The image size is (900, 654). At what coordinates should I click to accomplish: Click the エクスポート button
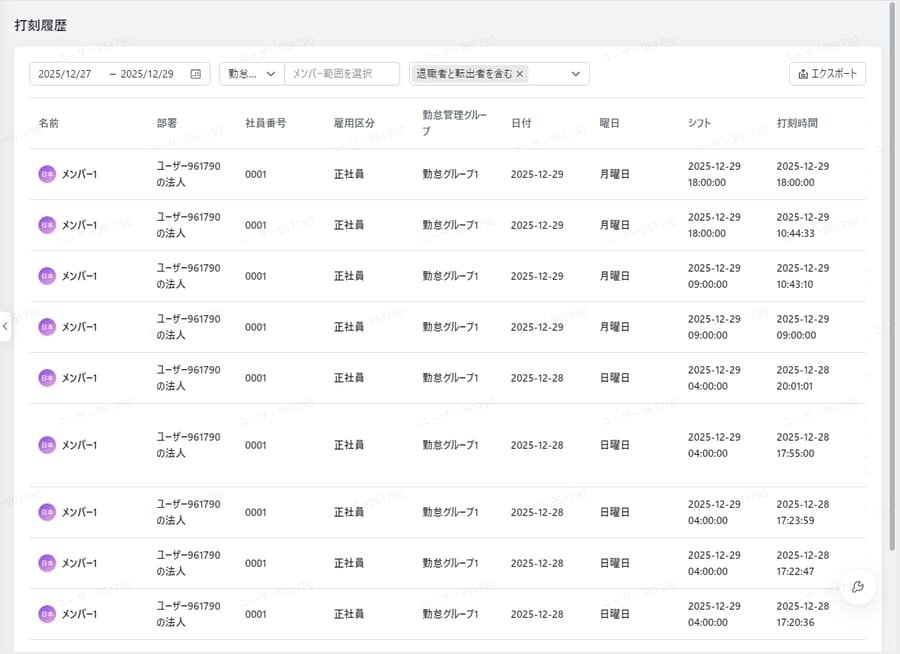pos(827,73)
